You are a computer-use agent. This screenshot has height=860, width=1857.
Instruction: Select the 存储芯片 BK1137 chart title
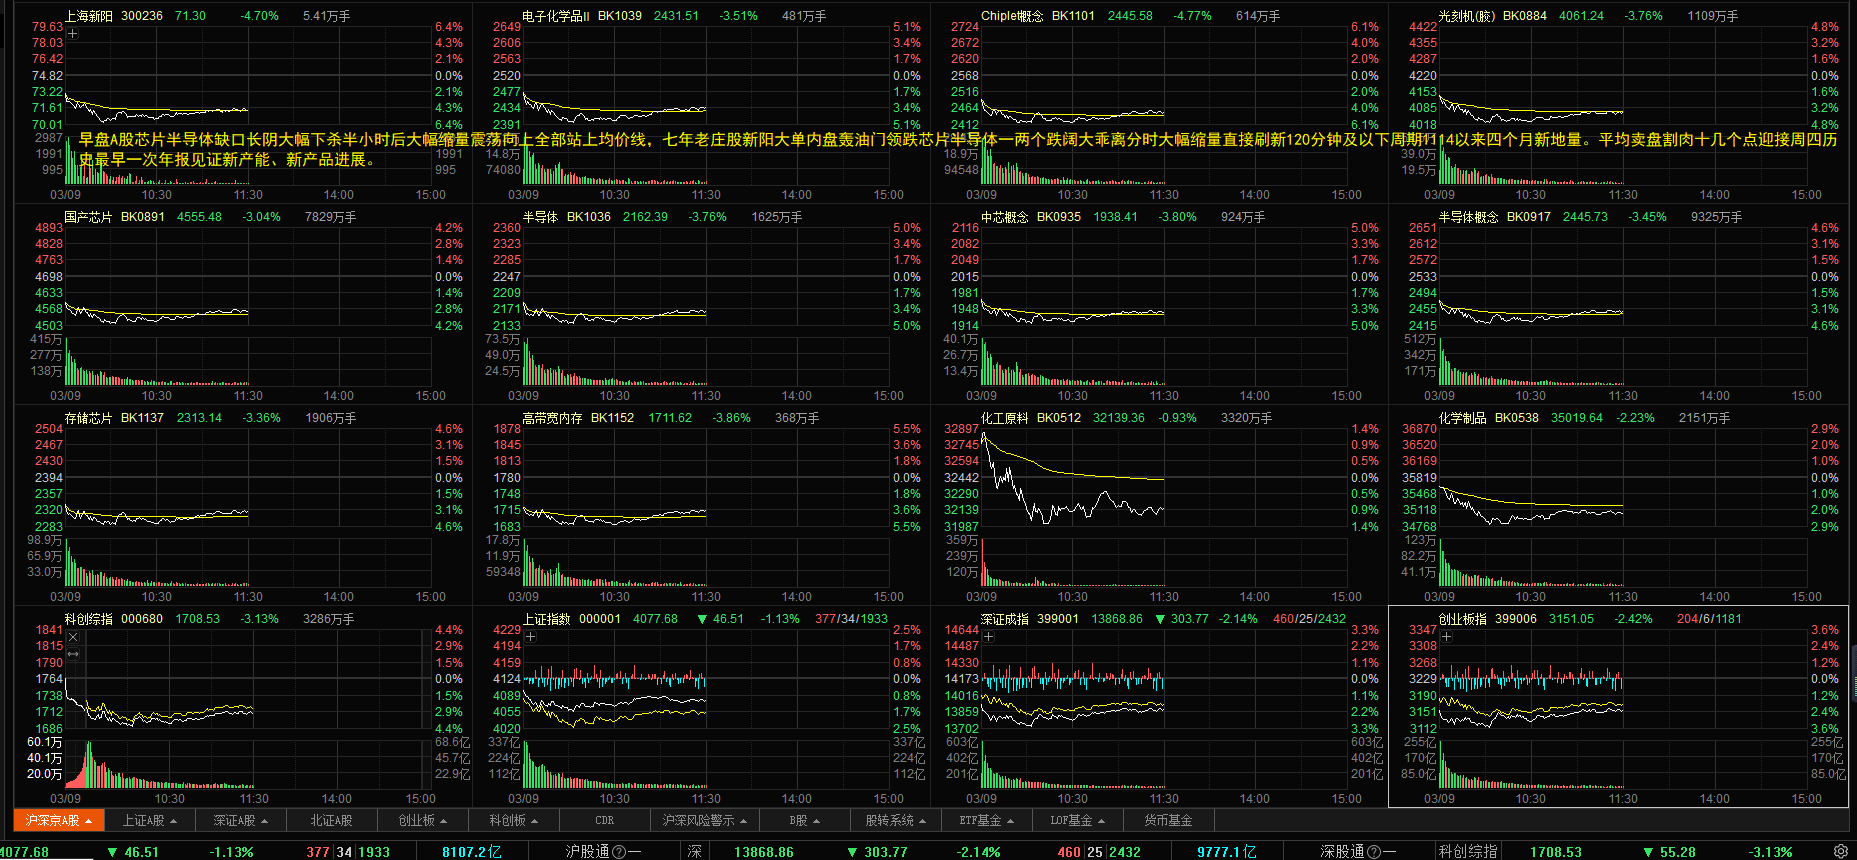[x=114, y=418]
